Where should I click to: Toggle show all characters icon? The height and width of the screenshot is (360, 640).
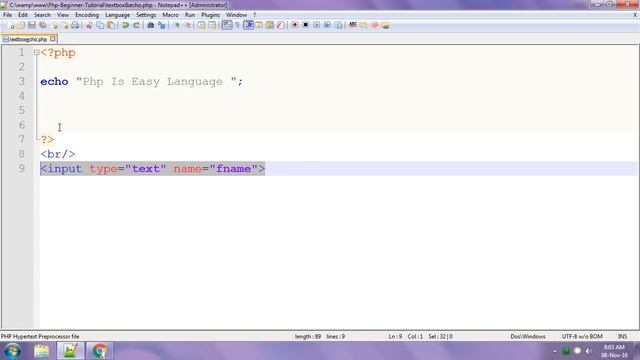point(238,25)
